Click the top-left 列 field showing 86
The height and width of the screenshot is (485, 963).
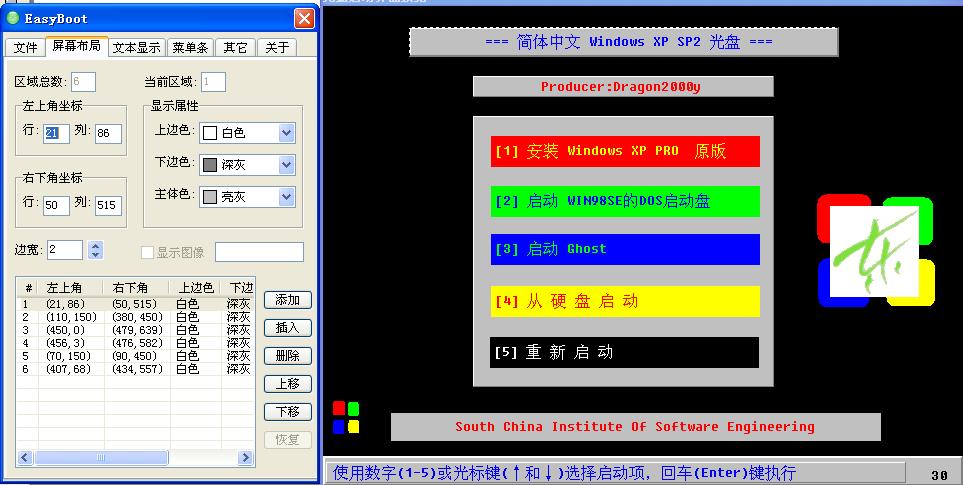(x=108, y=133)
